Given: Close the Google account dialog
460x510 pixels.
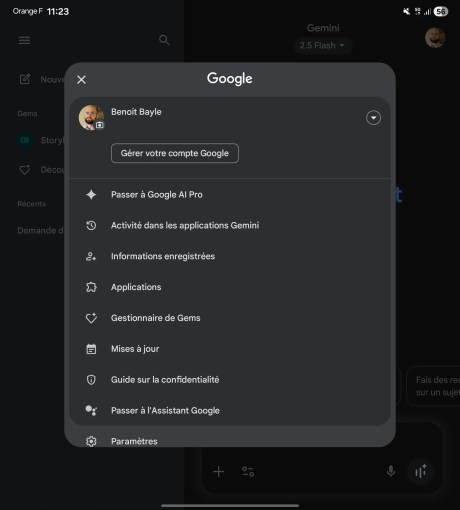Looking at the screenshot, I should (x=81, y=80).
